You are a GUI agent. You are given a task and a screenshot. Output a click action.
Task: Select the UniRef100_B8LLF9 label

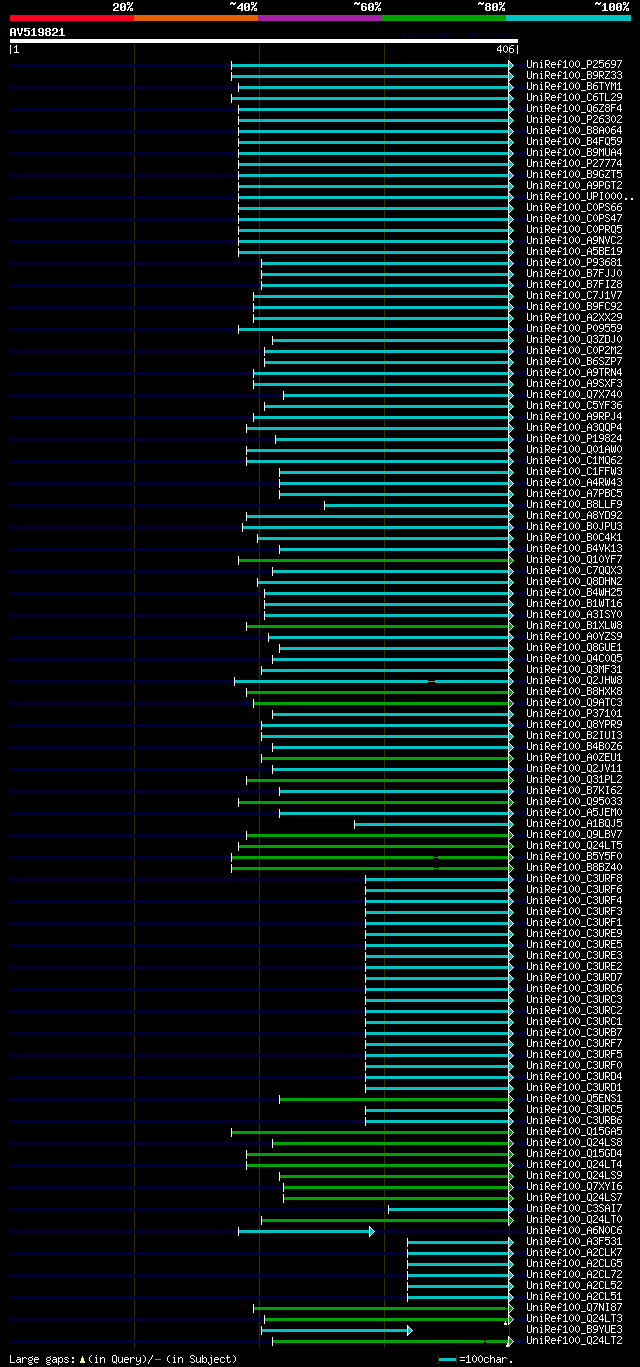pos(574,505)
